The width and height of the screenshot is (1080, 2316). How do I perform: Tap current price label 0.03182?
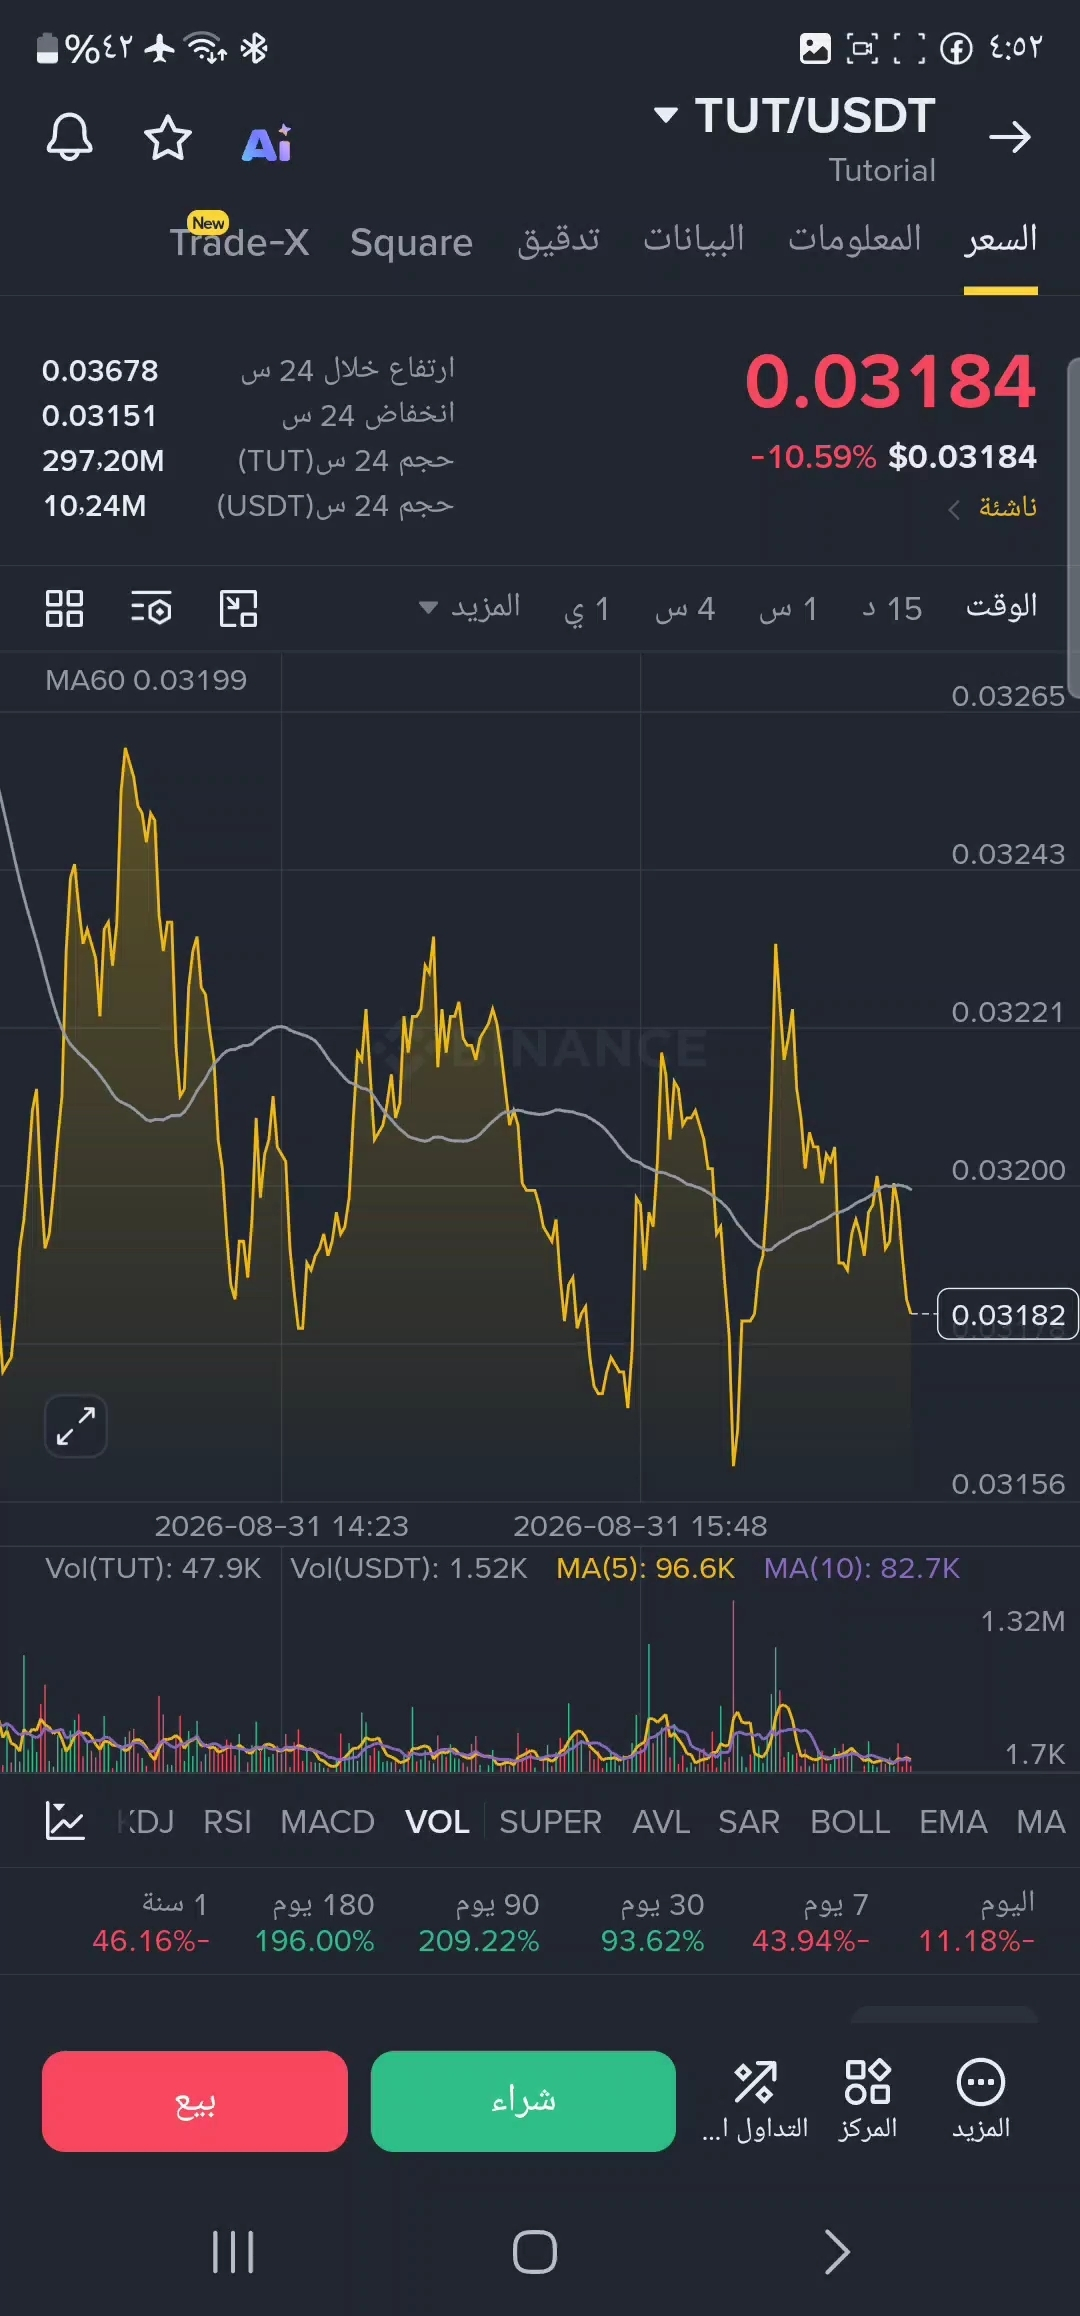click(1008, 1314)
